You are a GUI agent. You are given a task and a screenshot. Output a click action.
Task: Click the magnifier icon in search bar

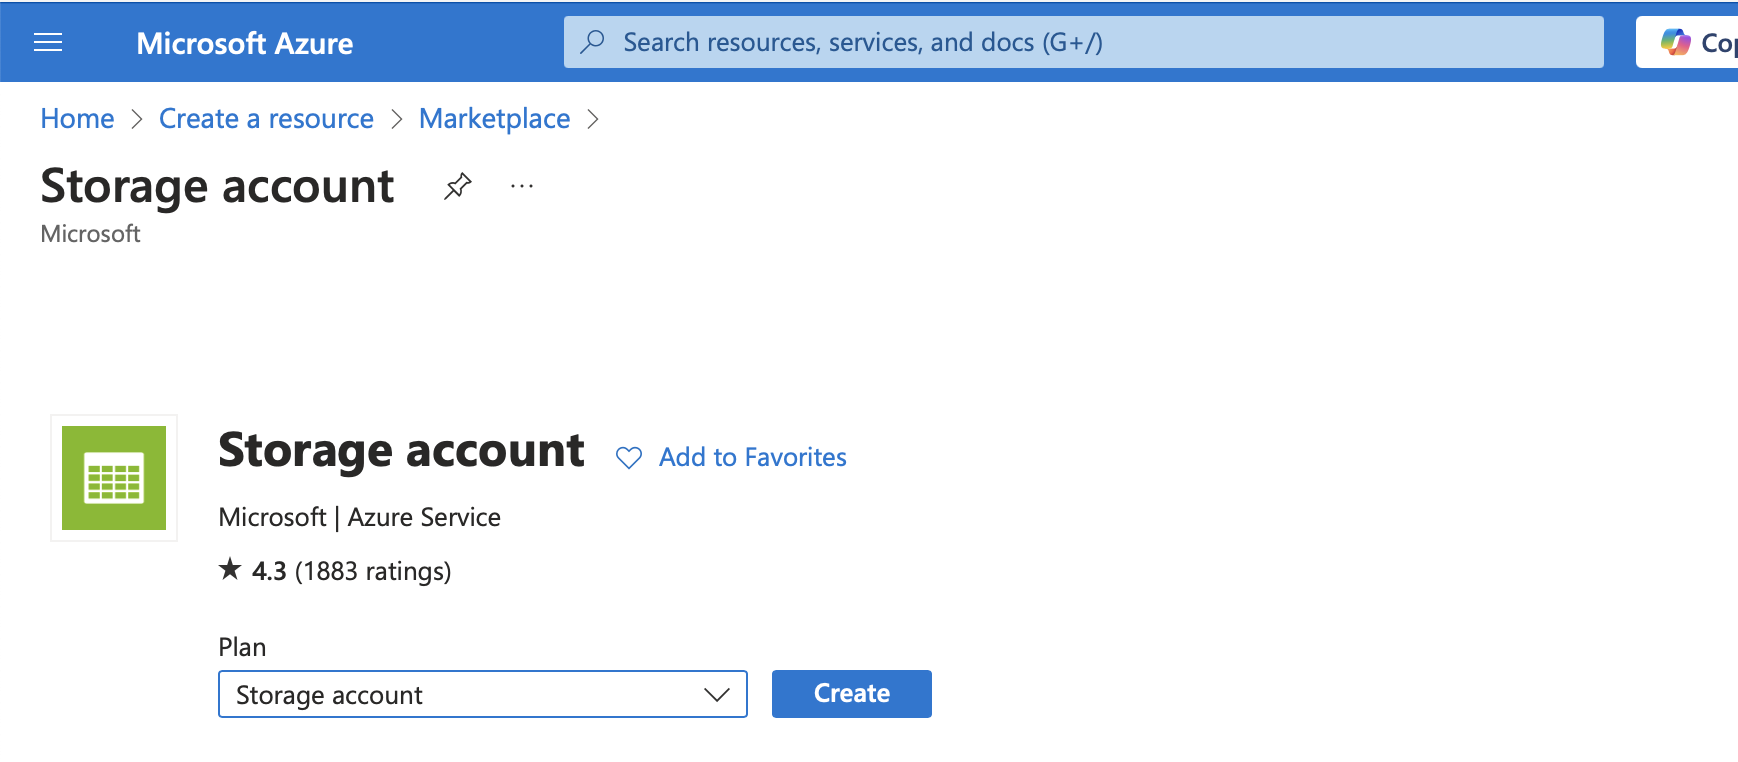pos(593,42)
